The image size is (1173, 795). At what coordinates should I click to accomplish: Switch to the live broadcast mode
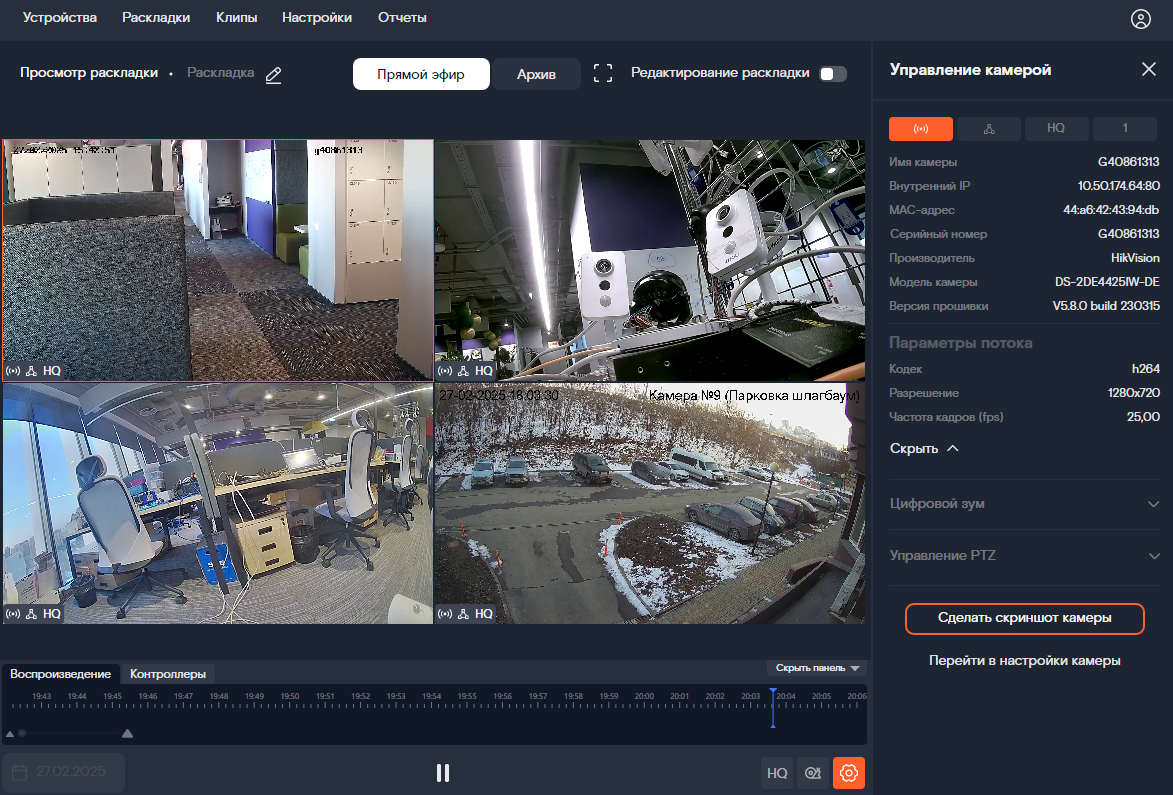tap(421, 74)
